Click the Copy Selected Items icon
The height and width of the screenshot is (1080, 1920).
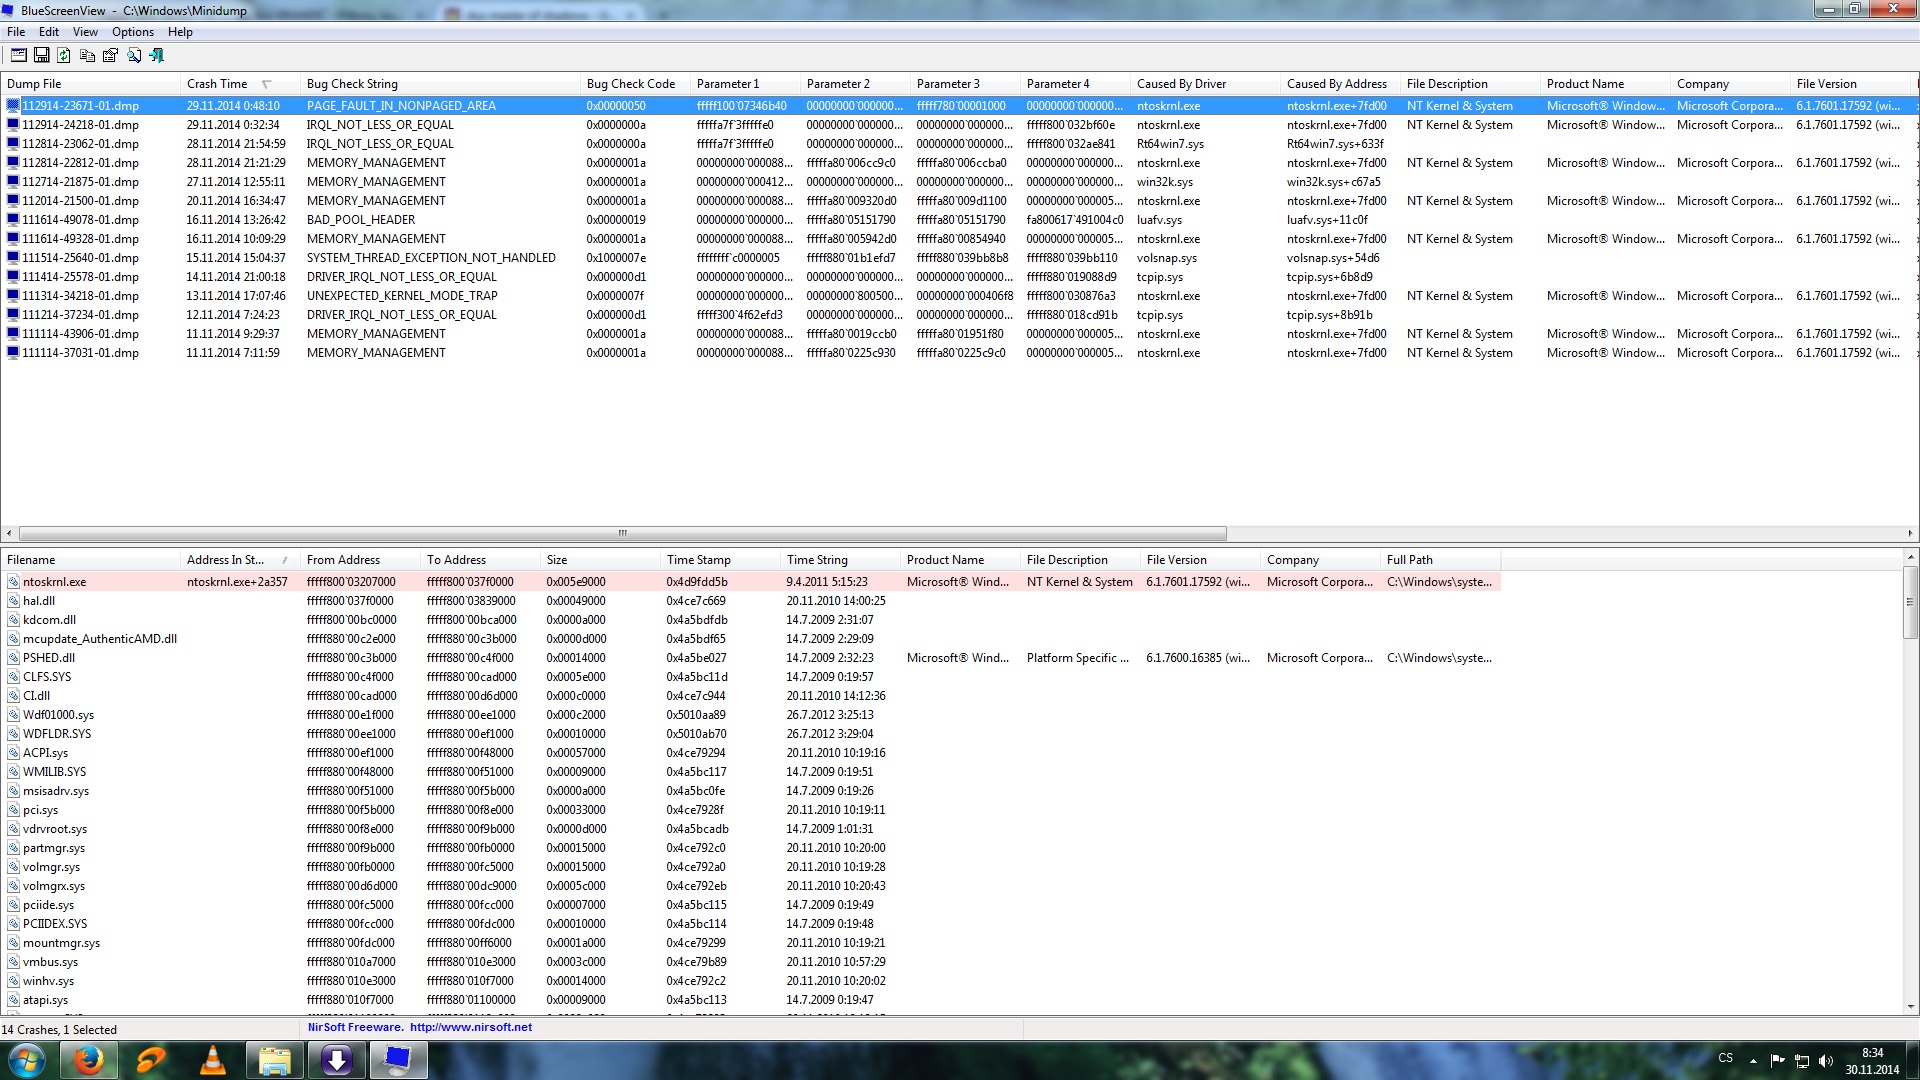click(x=87, y=55)
